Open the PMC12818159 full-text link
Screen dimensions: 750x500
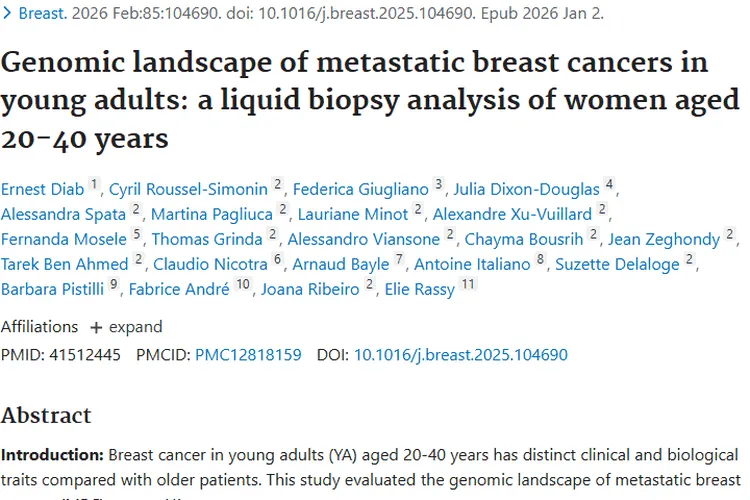248,355
